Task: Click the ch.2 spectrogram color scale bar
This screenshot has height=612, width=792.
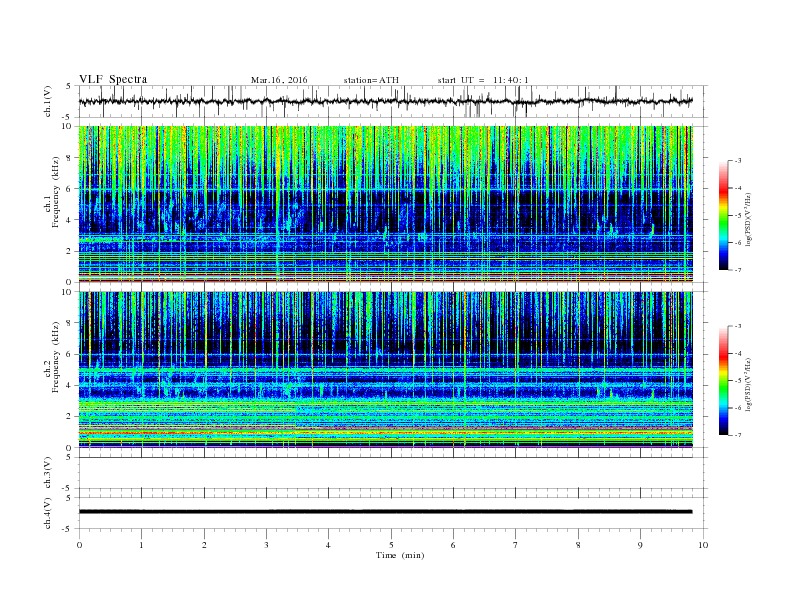Action: pos(724,381)
